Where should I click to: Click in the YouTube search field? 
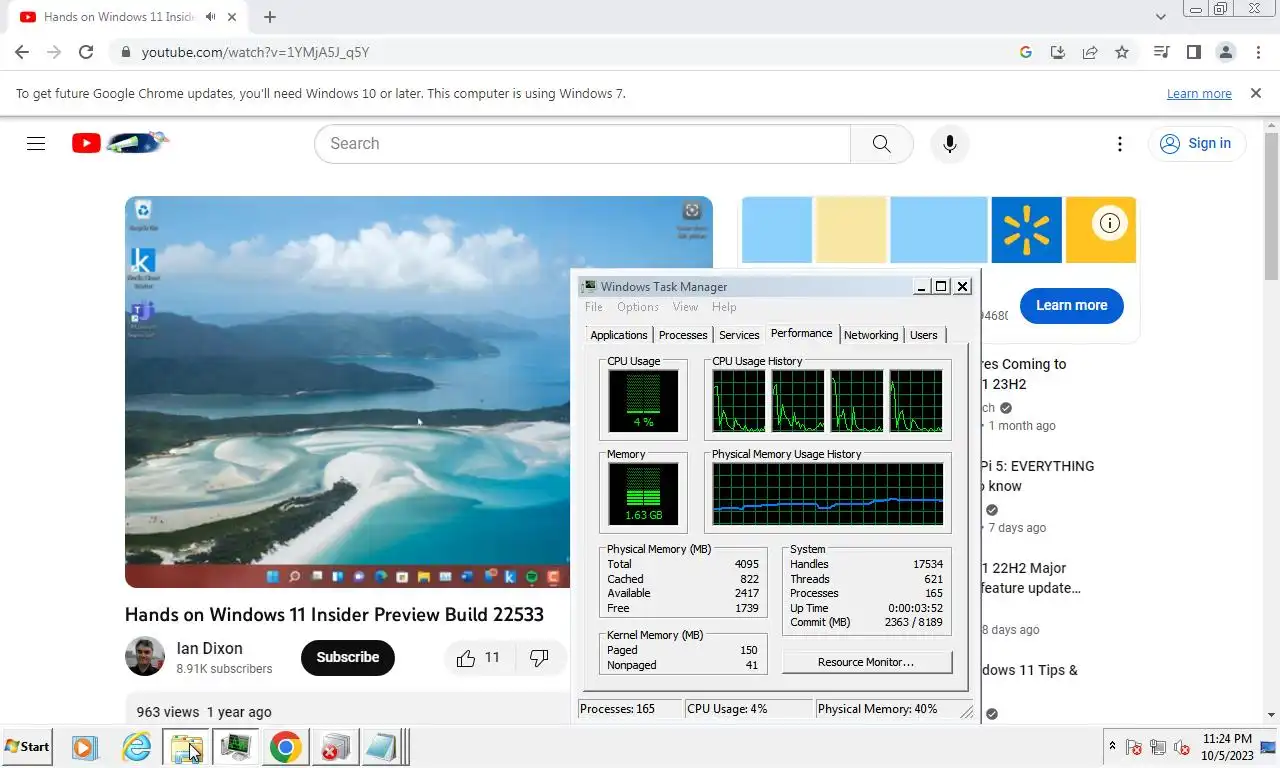pyautogui.click(x=582, y=143)
